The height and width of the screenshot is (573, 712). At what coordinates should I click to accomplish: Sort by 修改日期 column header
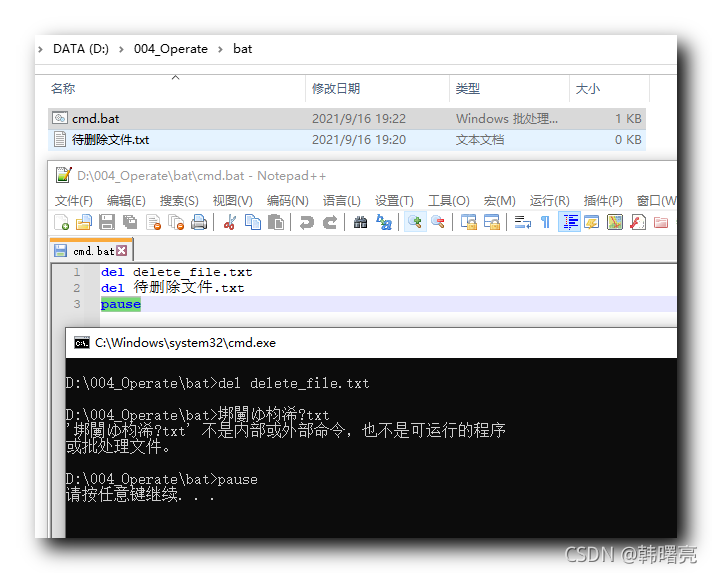click(336, 89)
